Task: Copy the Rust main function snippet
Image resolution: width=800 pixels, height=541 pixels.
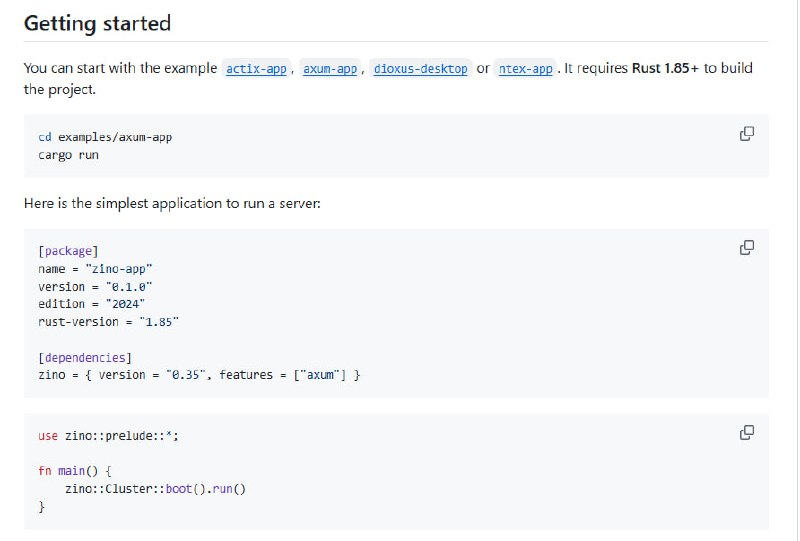Action: 746,433
